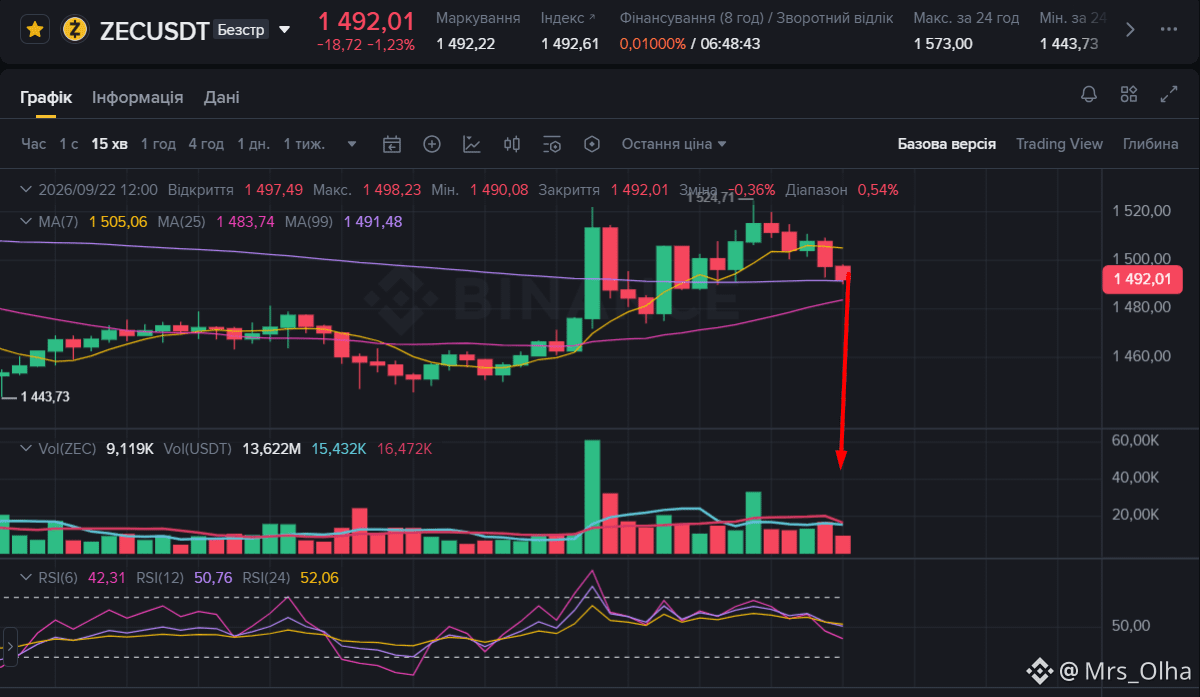Expand the more time intervals dropdown
This screenshot has height=697, width=1200.
point(351,144)
